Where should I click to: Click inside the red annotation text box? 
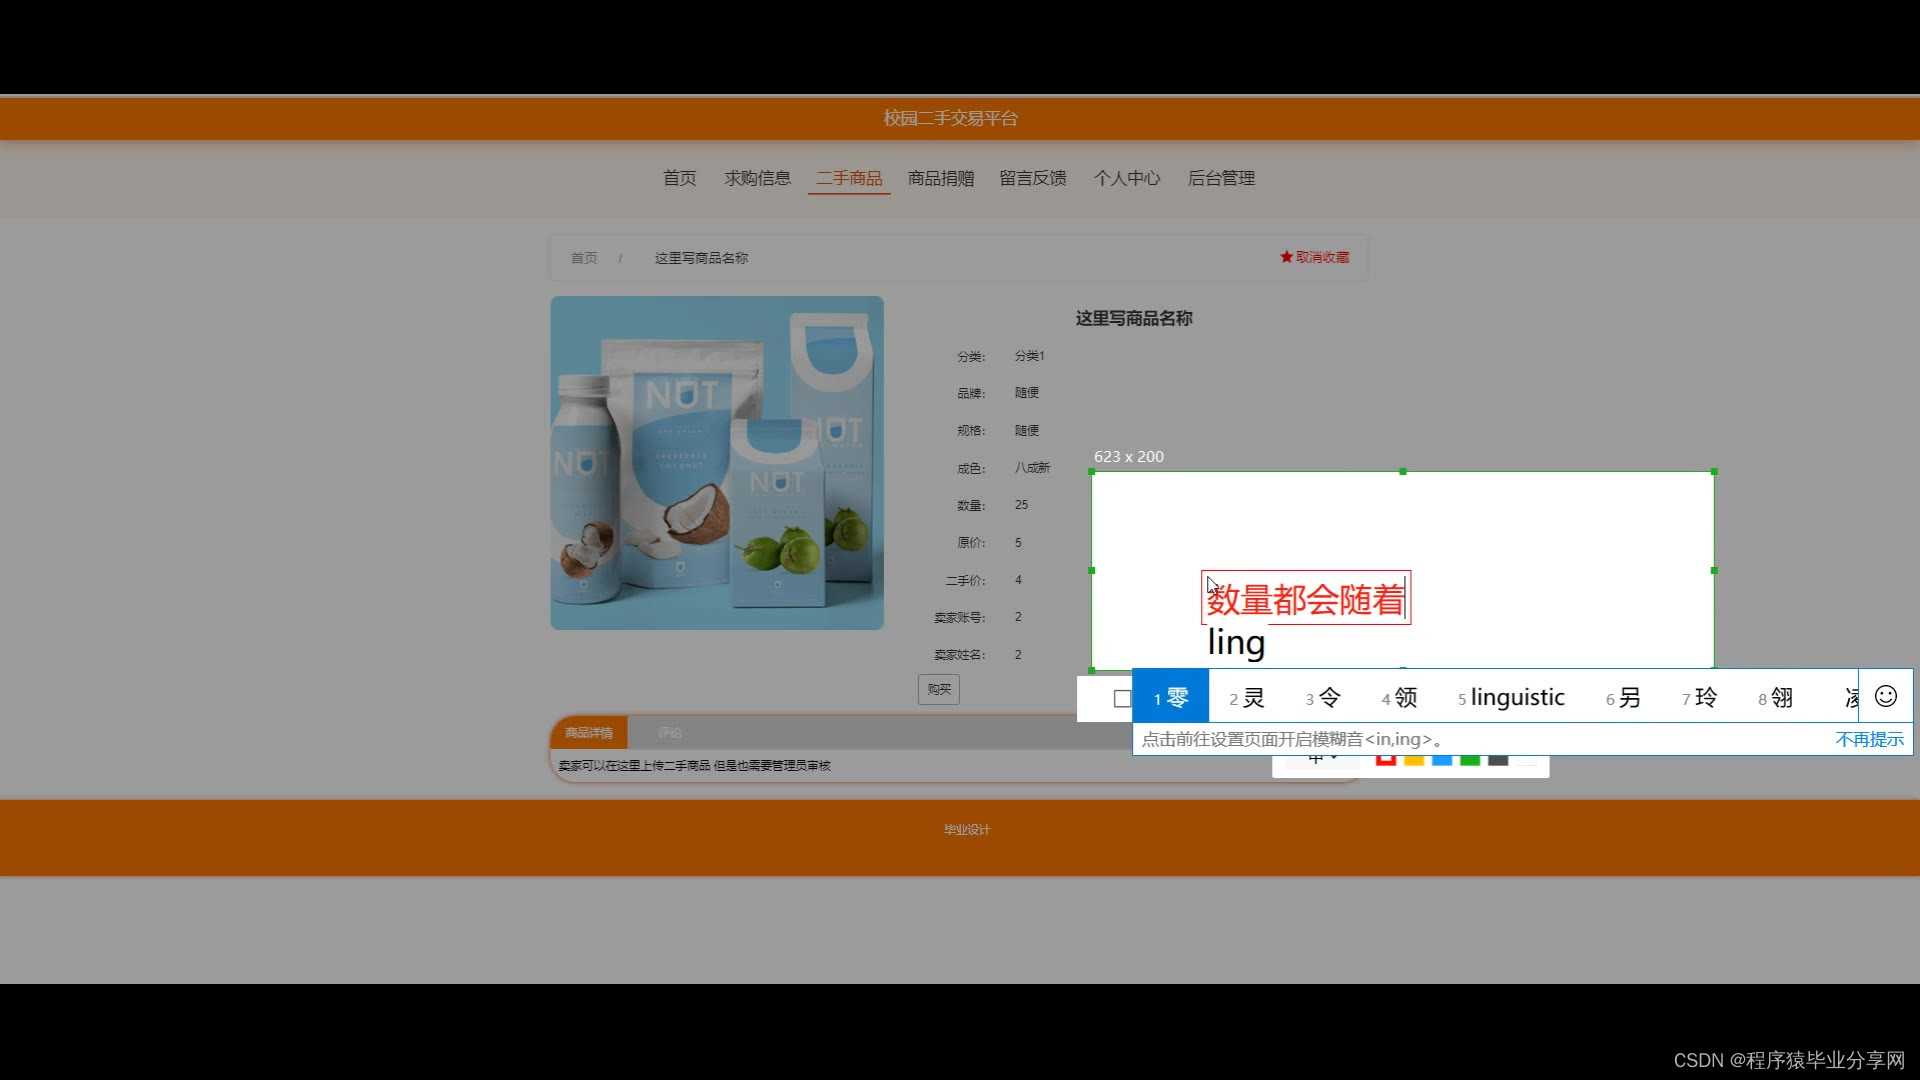pos(1305,598)
